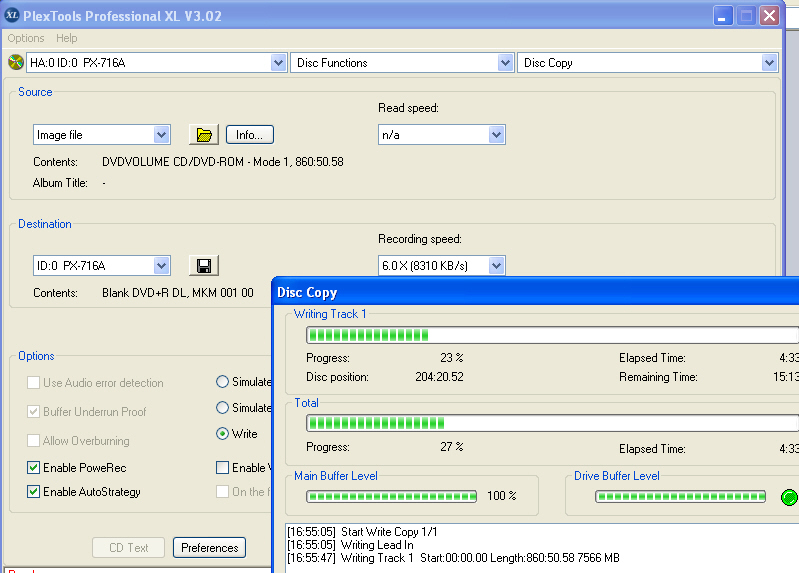Open the Read speed n/a dropdown
This screenshot has height=573, width=799.
tap(496, 135)
